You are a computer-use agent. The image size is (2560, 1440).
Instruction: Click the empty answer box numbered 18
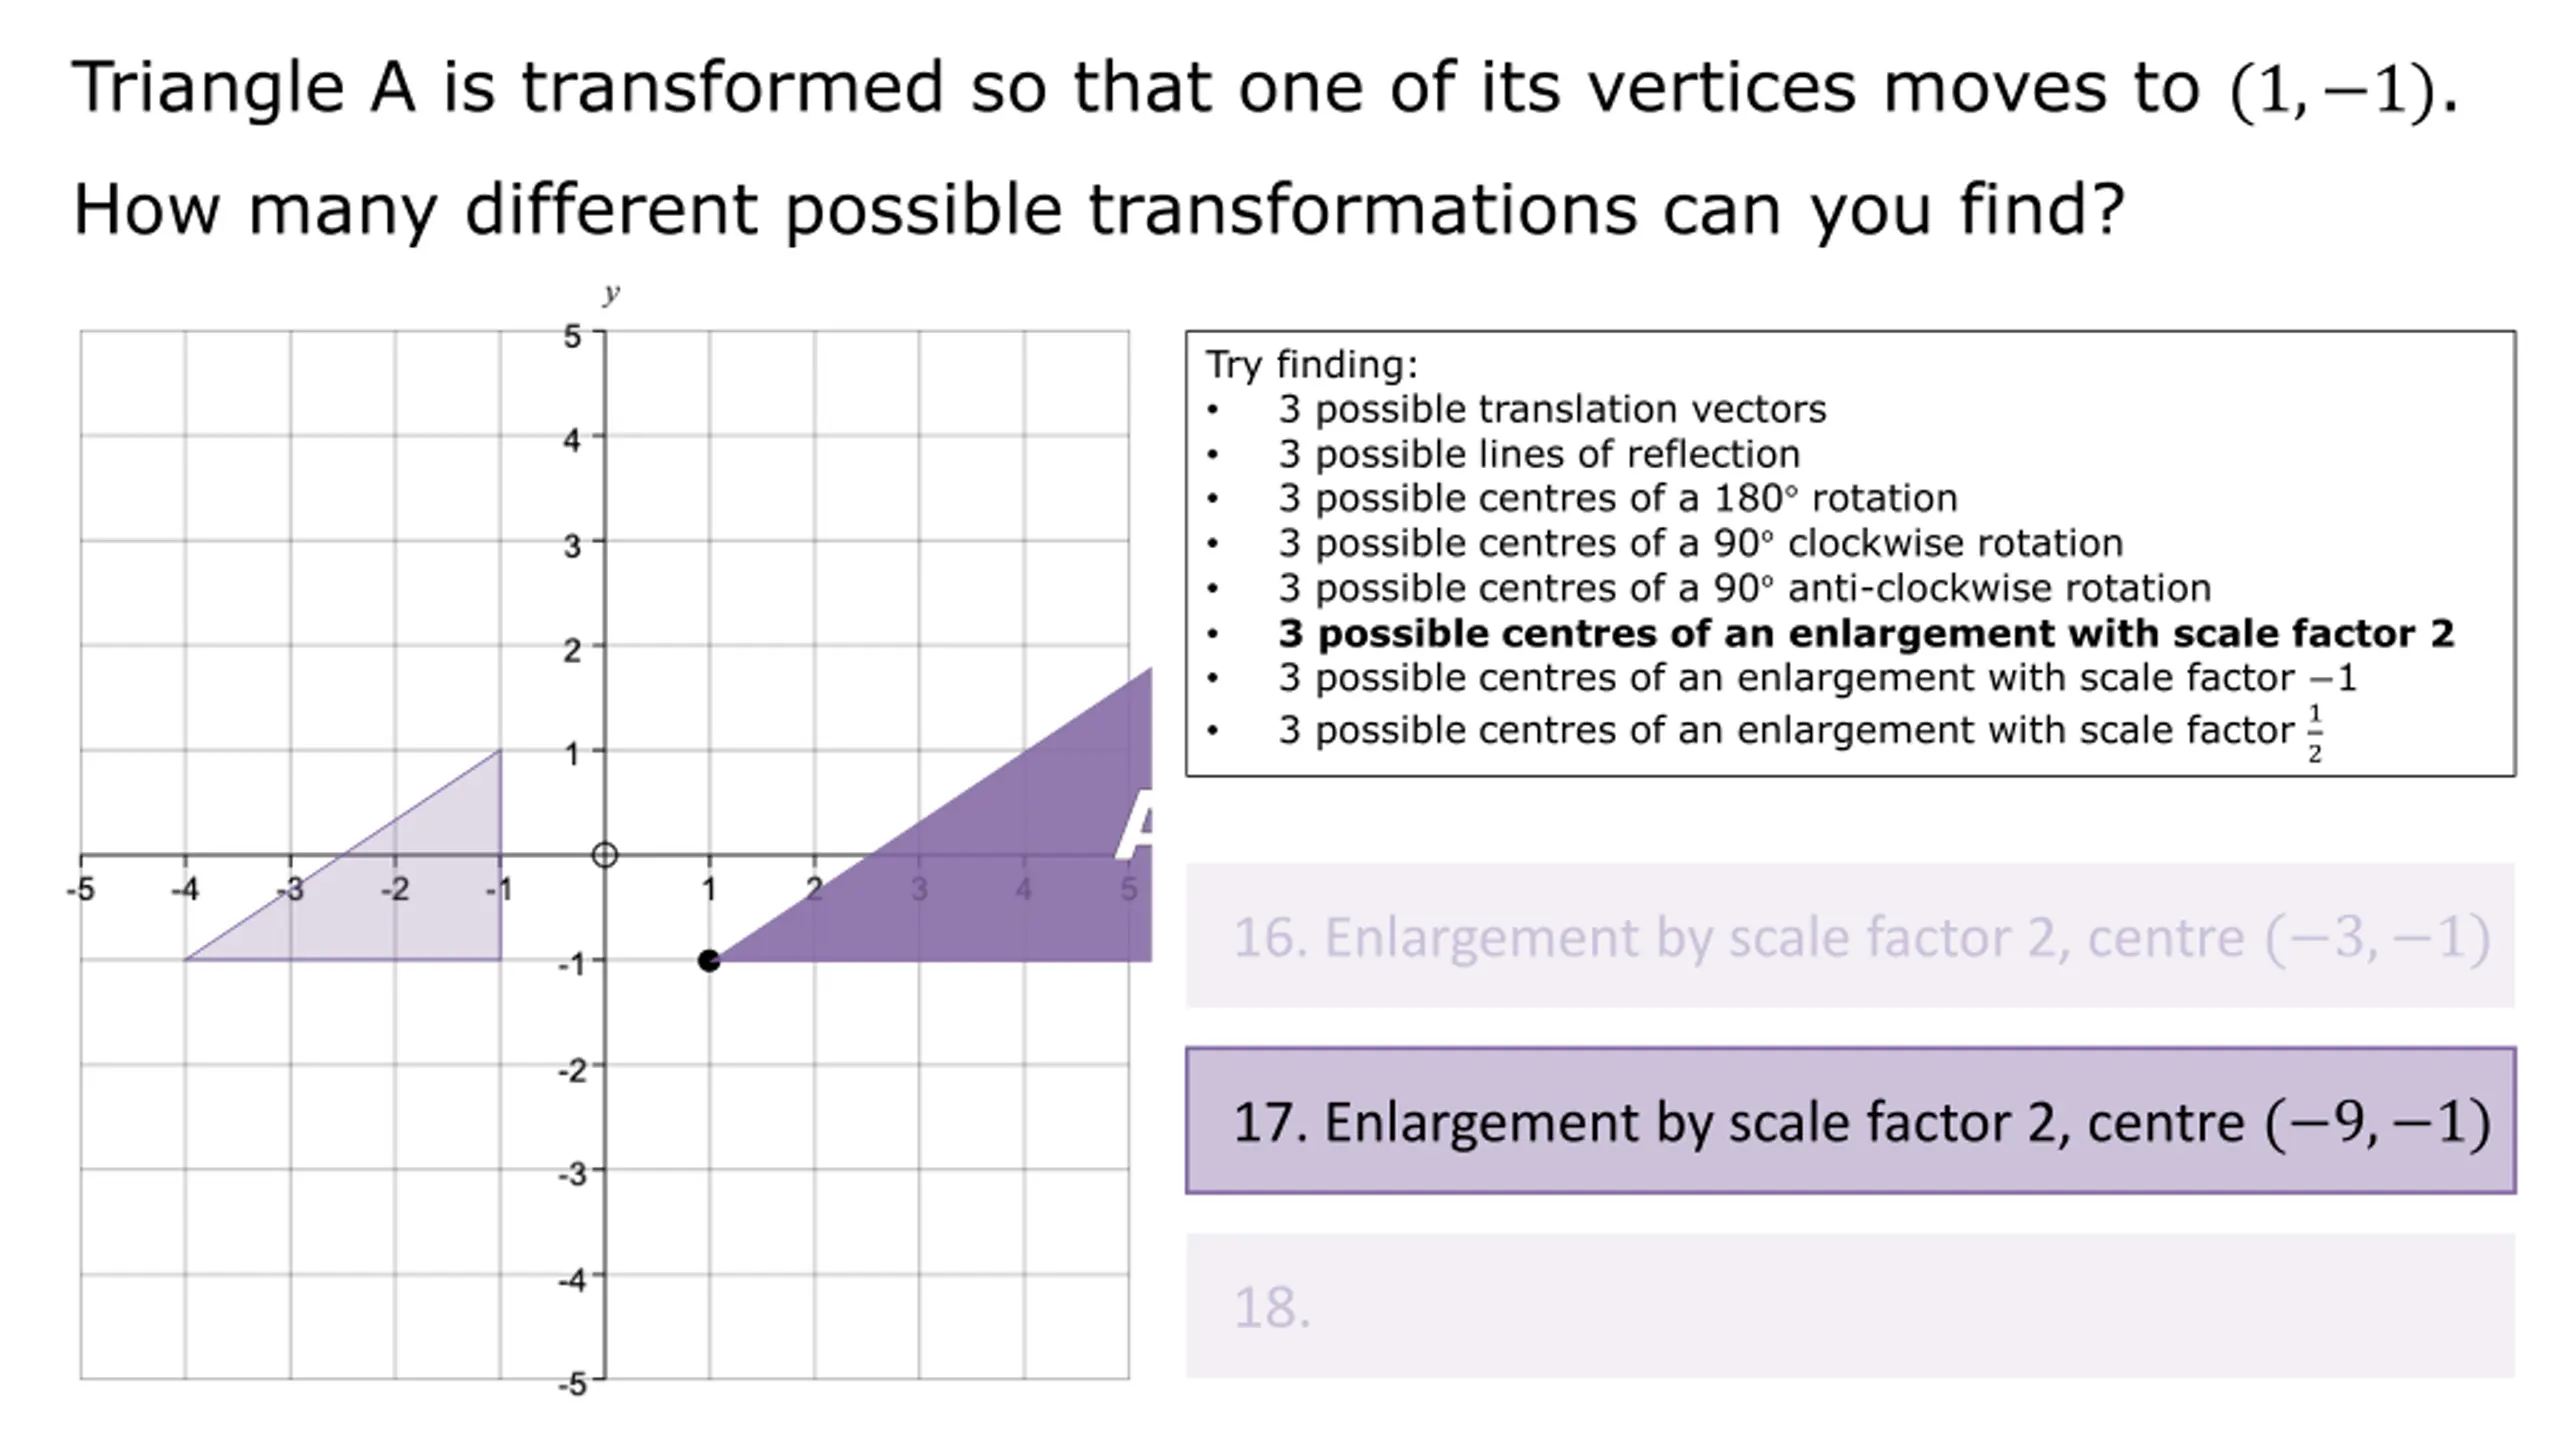point(1850,1306)
